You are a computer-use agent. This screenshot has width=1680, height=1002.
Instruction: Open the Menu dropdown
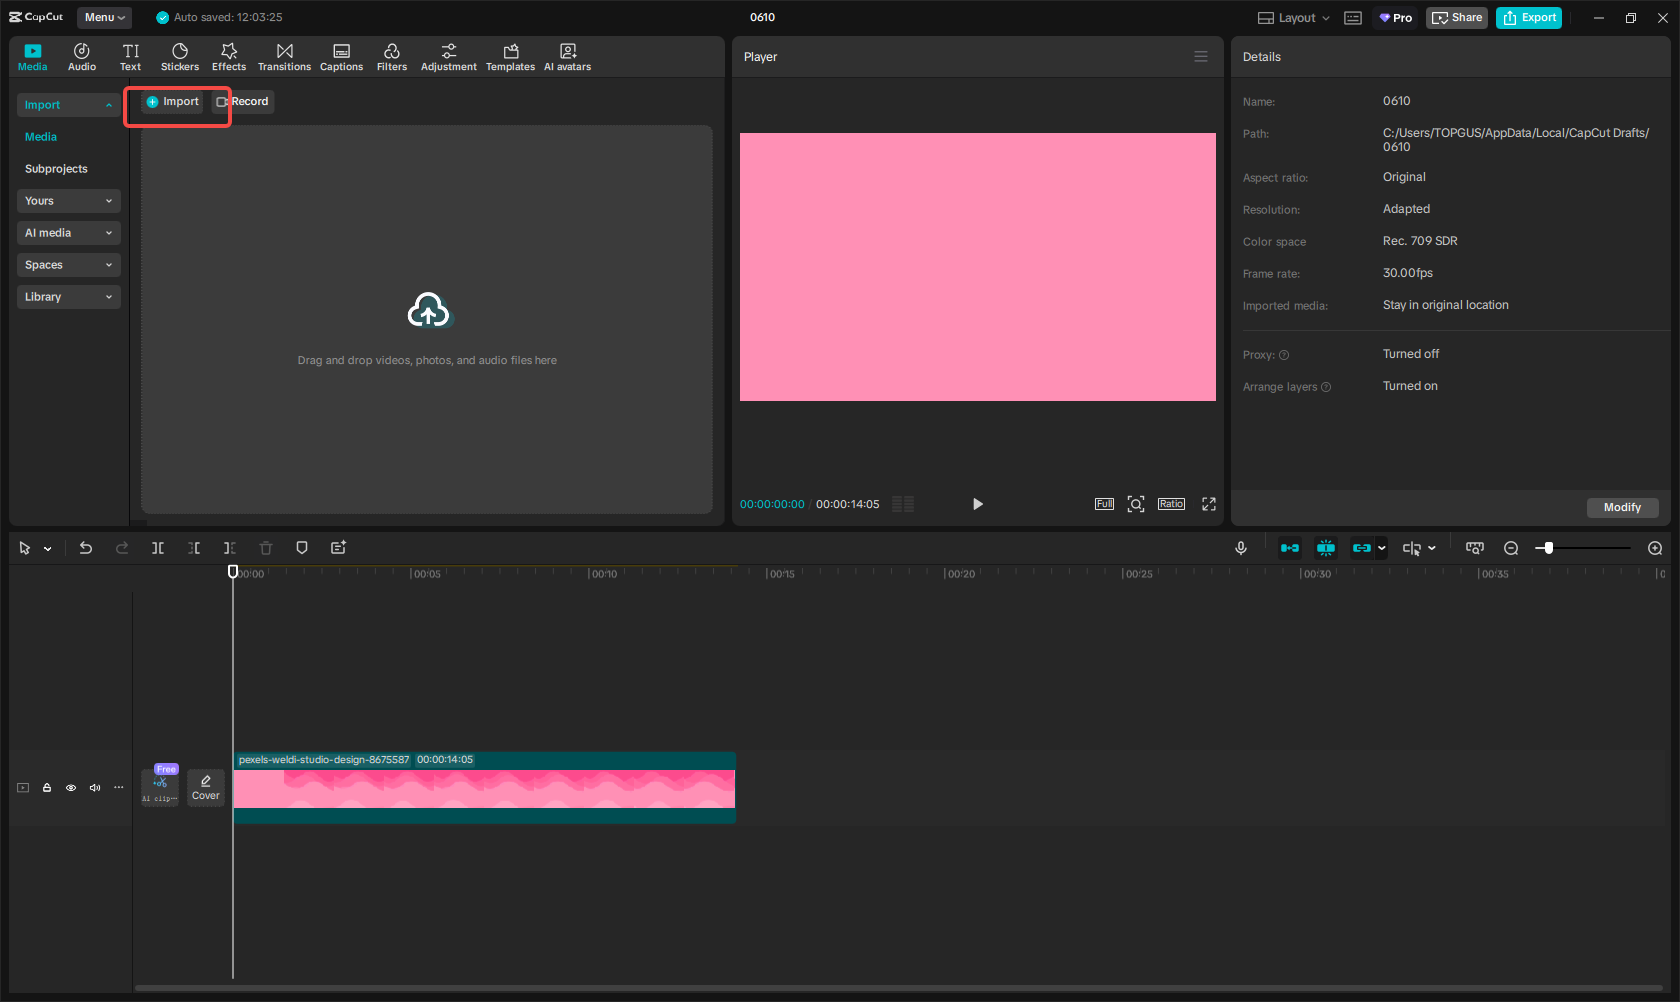(x=104, y=17)
